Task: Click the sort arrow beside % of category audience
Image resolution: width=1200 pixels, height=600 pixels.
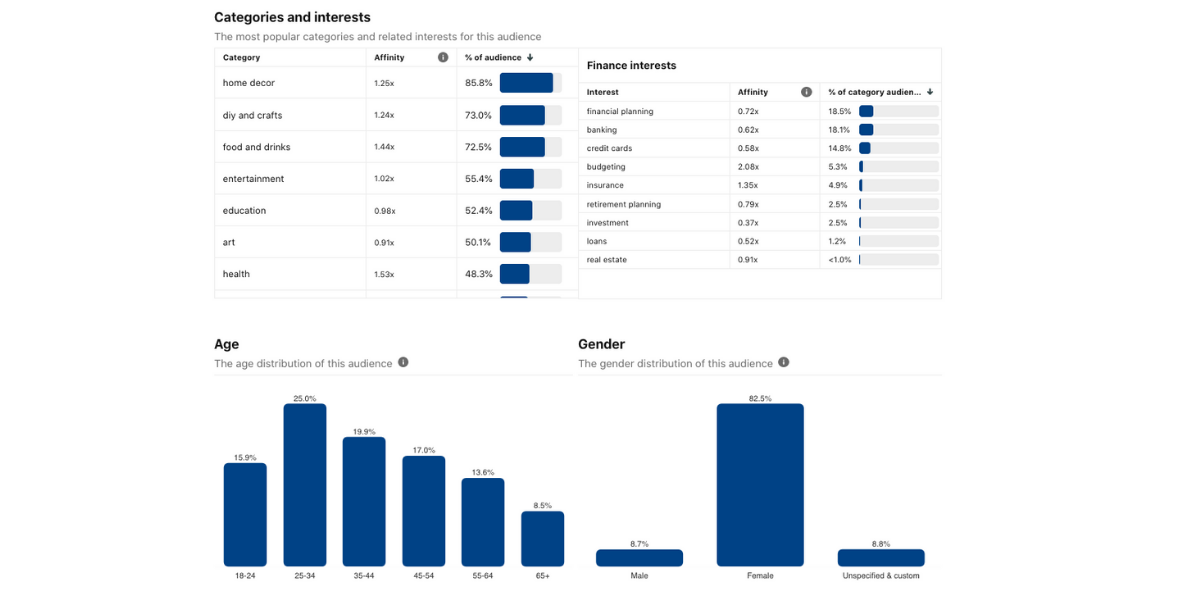Action: tap(930, 92)
